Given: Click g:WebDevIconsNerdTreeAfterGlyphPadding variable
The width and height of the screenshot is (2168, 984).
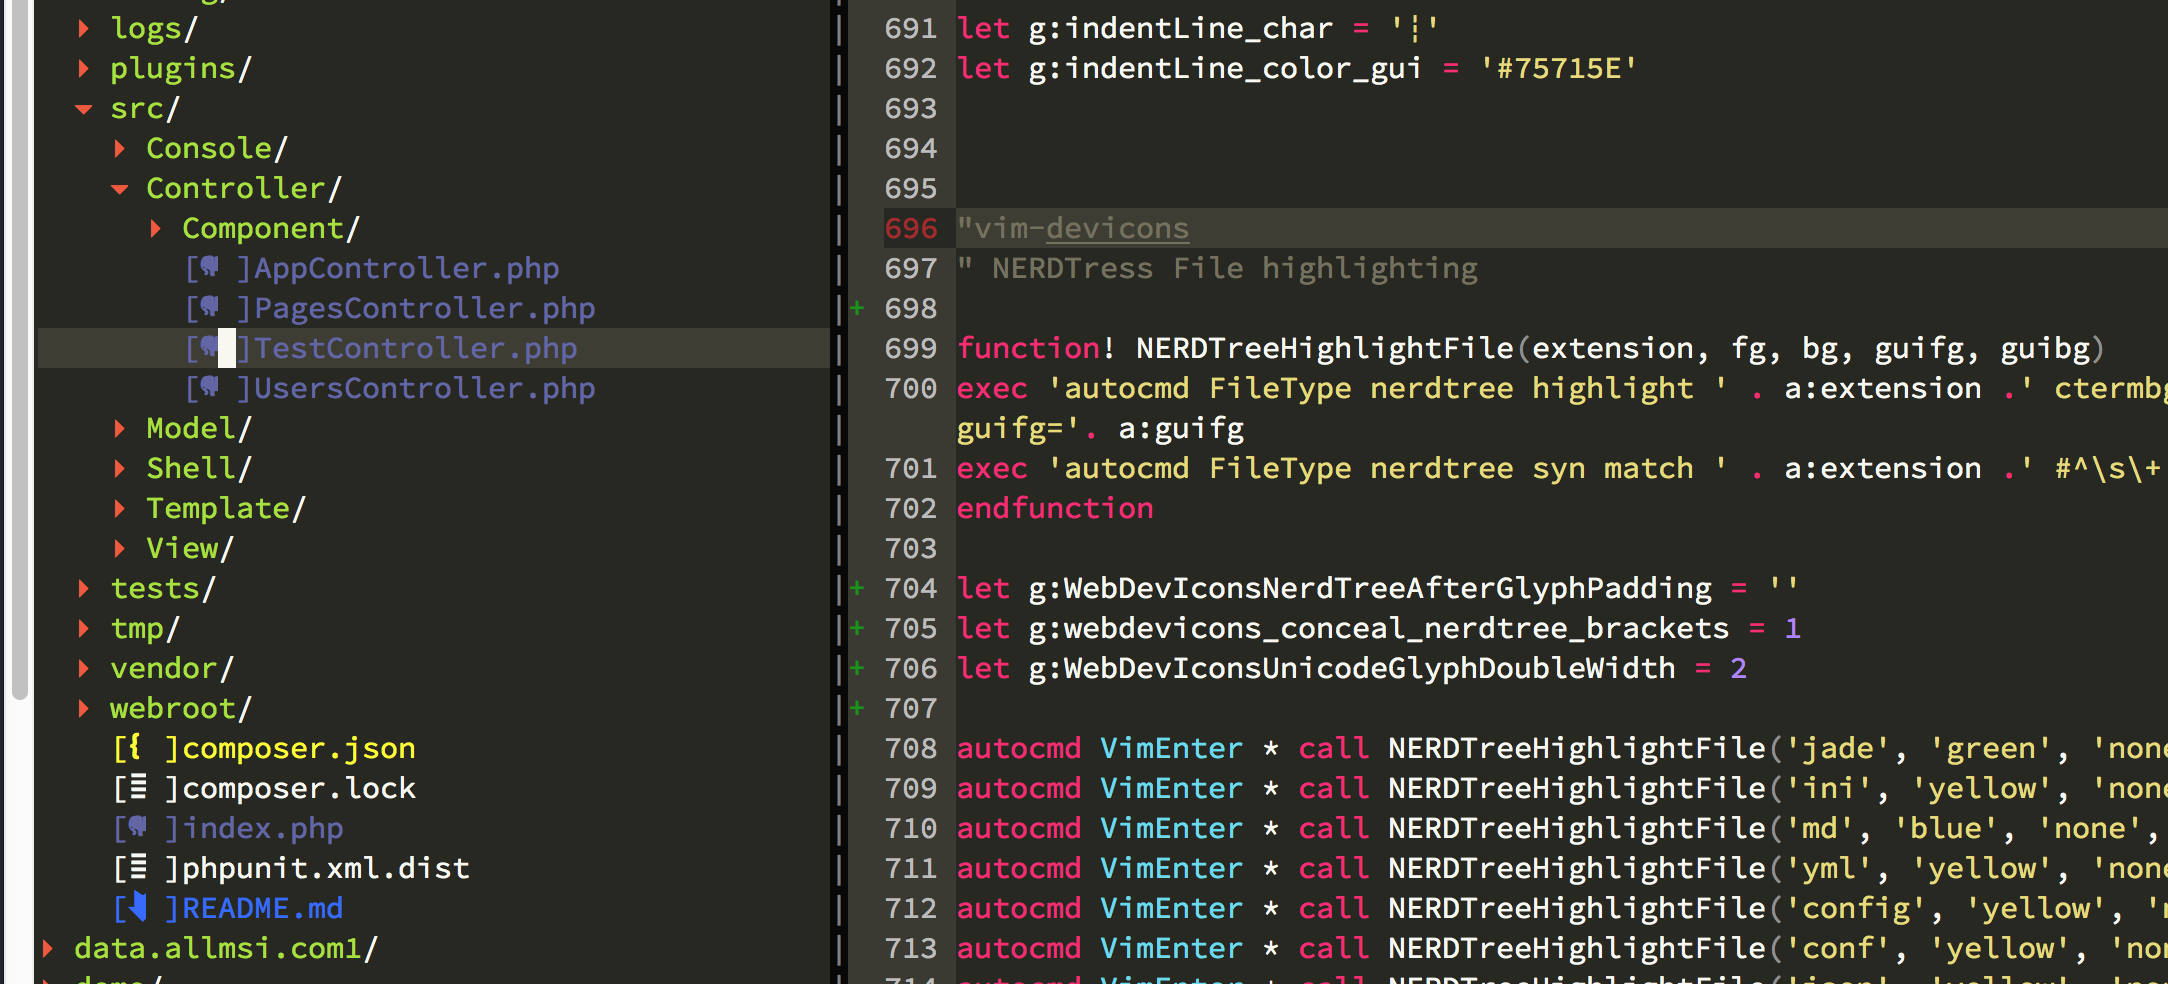Looking at the screenshot, I should click(1370, 588).
